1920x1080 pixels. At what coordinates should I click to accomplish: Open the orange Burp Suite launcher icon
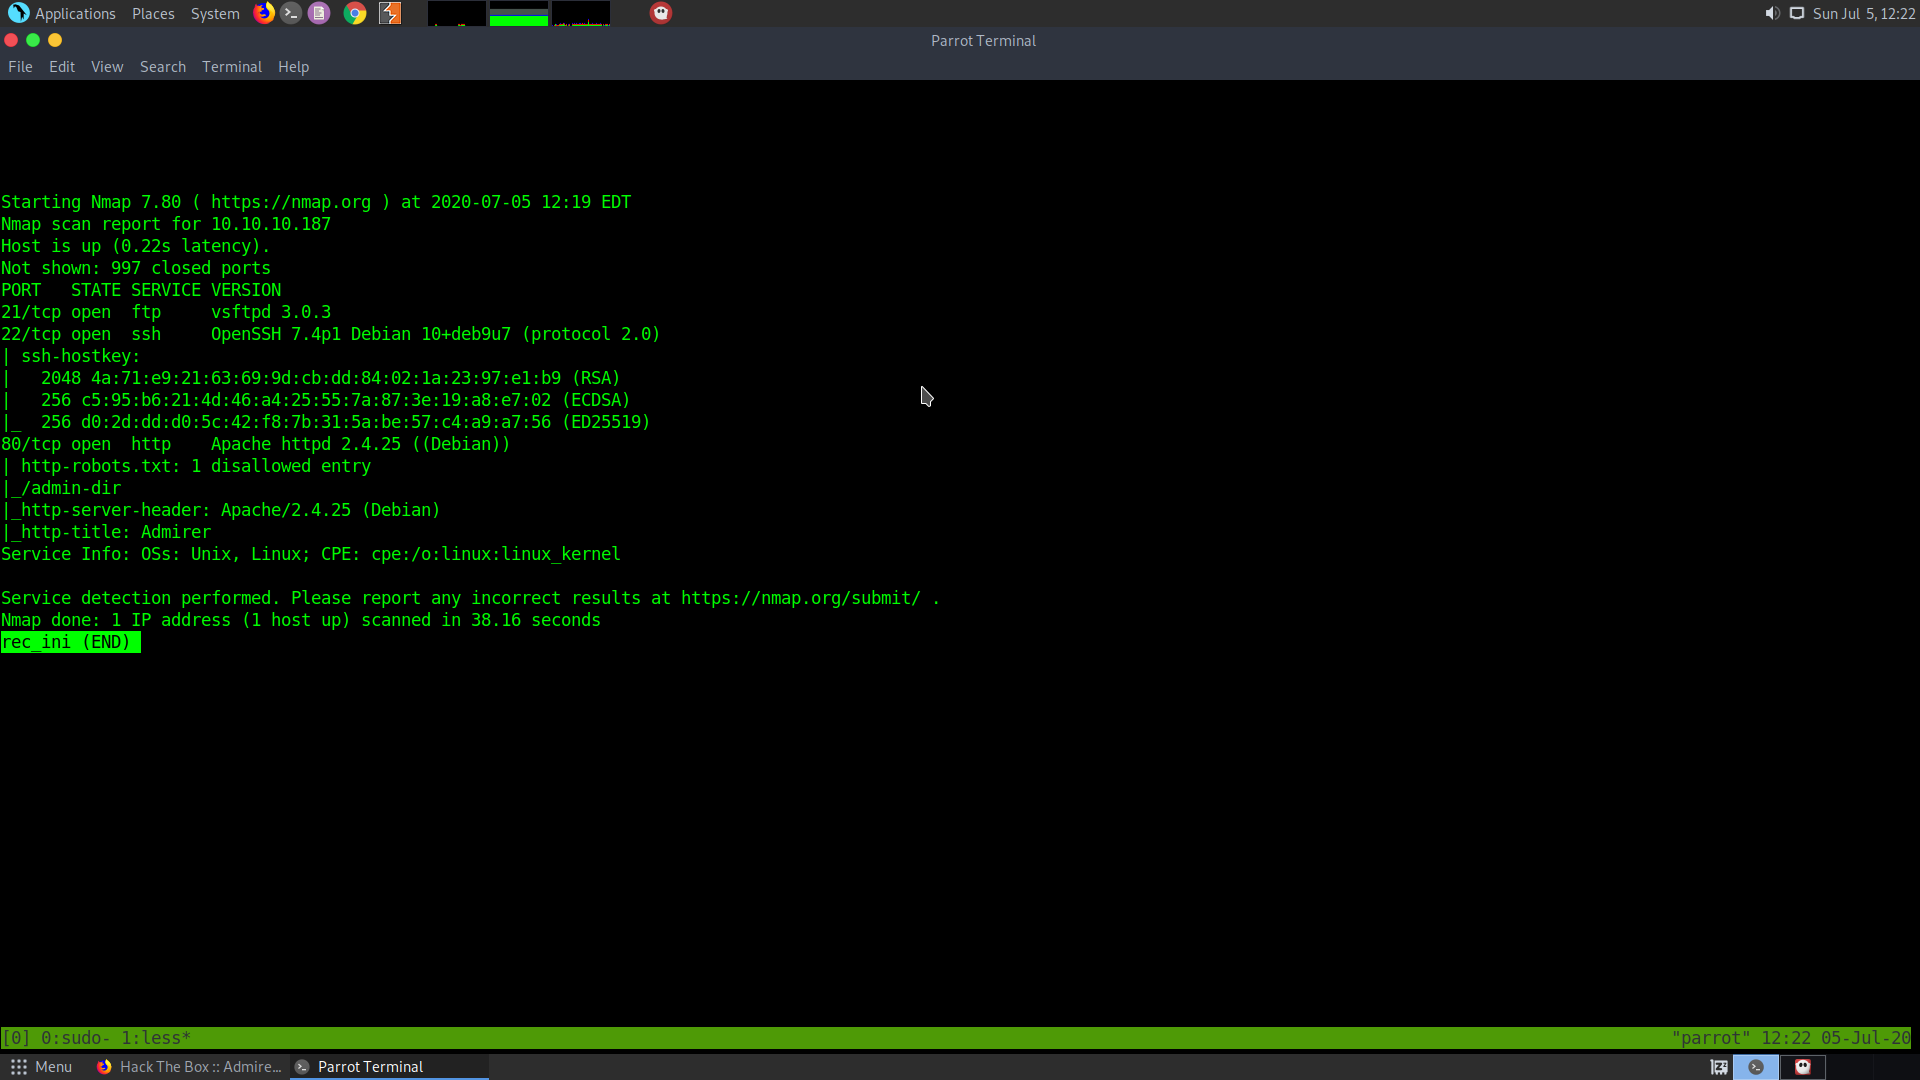390,13
